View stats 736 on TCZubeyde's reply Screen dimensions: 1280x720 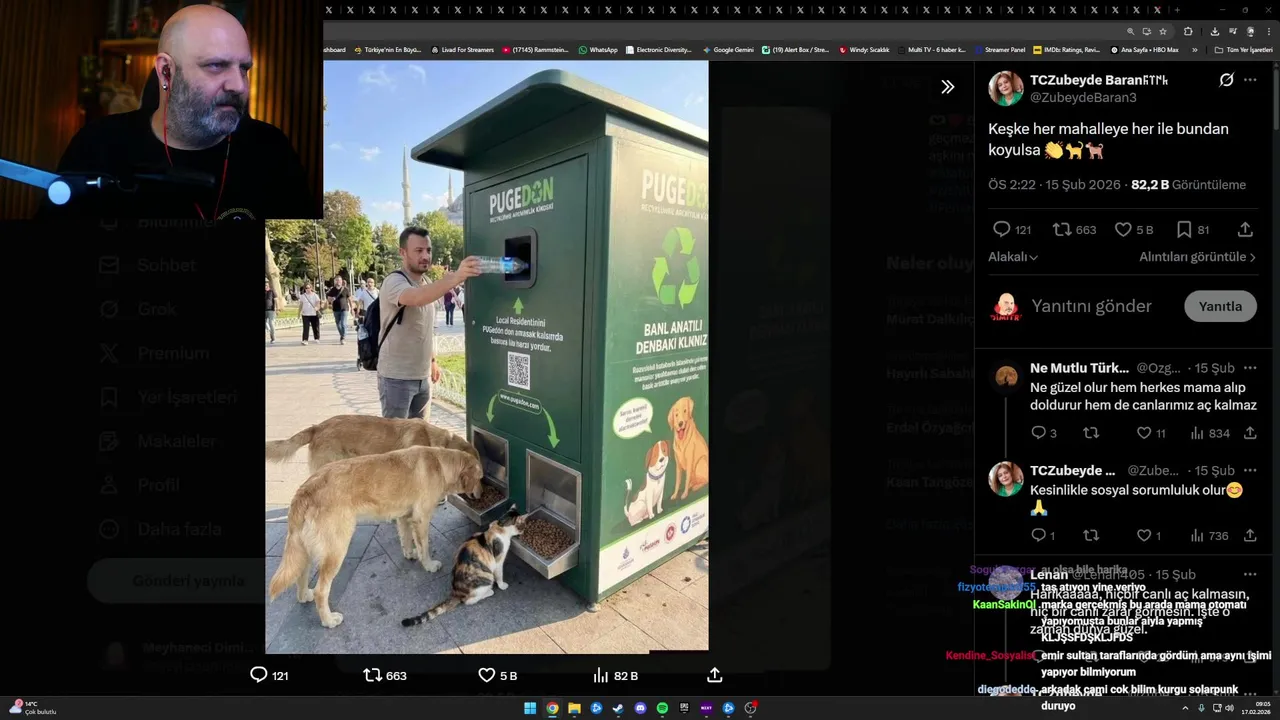click(x=1209, y=535)
